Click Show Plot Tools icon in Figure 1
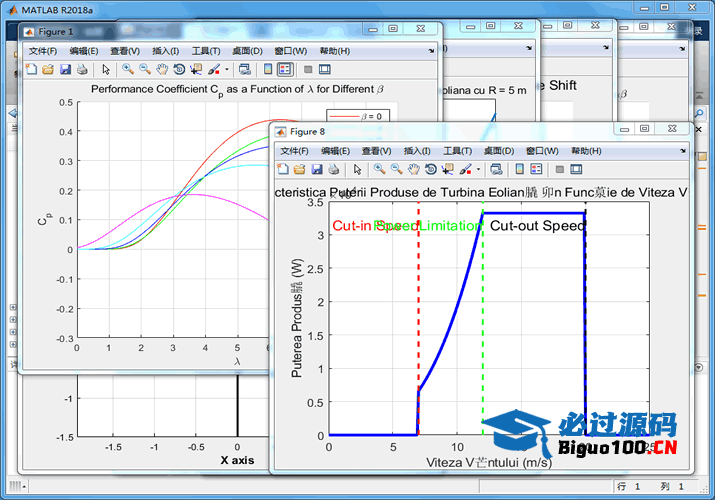The height and width of the screenshot is (500, 715). click(x=325, y=69)
